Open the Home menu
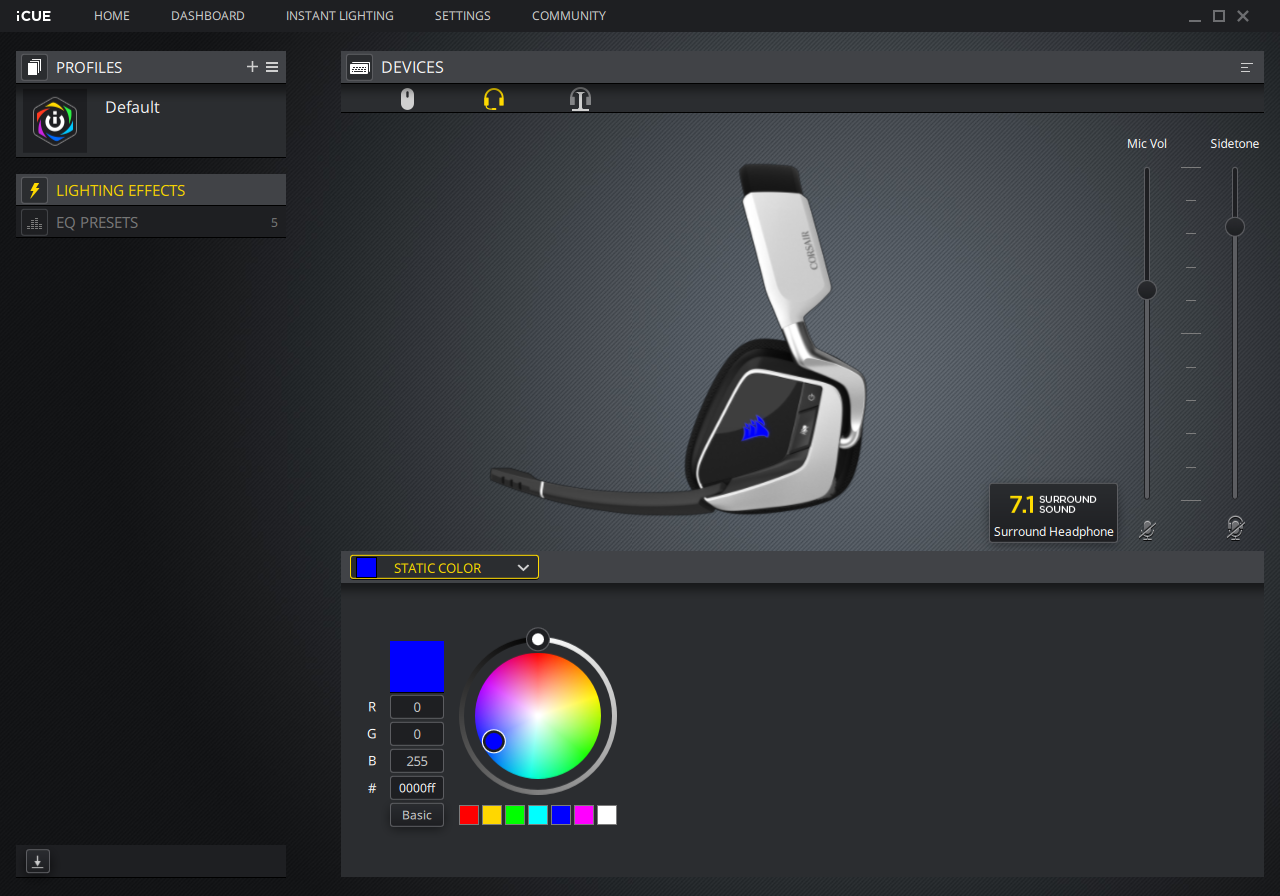The height and width of the screenshot is (896, 1280). (112, 16)
